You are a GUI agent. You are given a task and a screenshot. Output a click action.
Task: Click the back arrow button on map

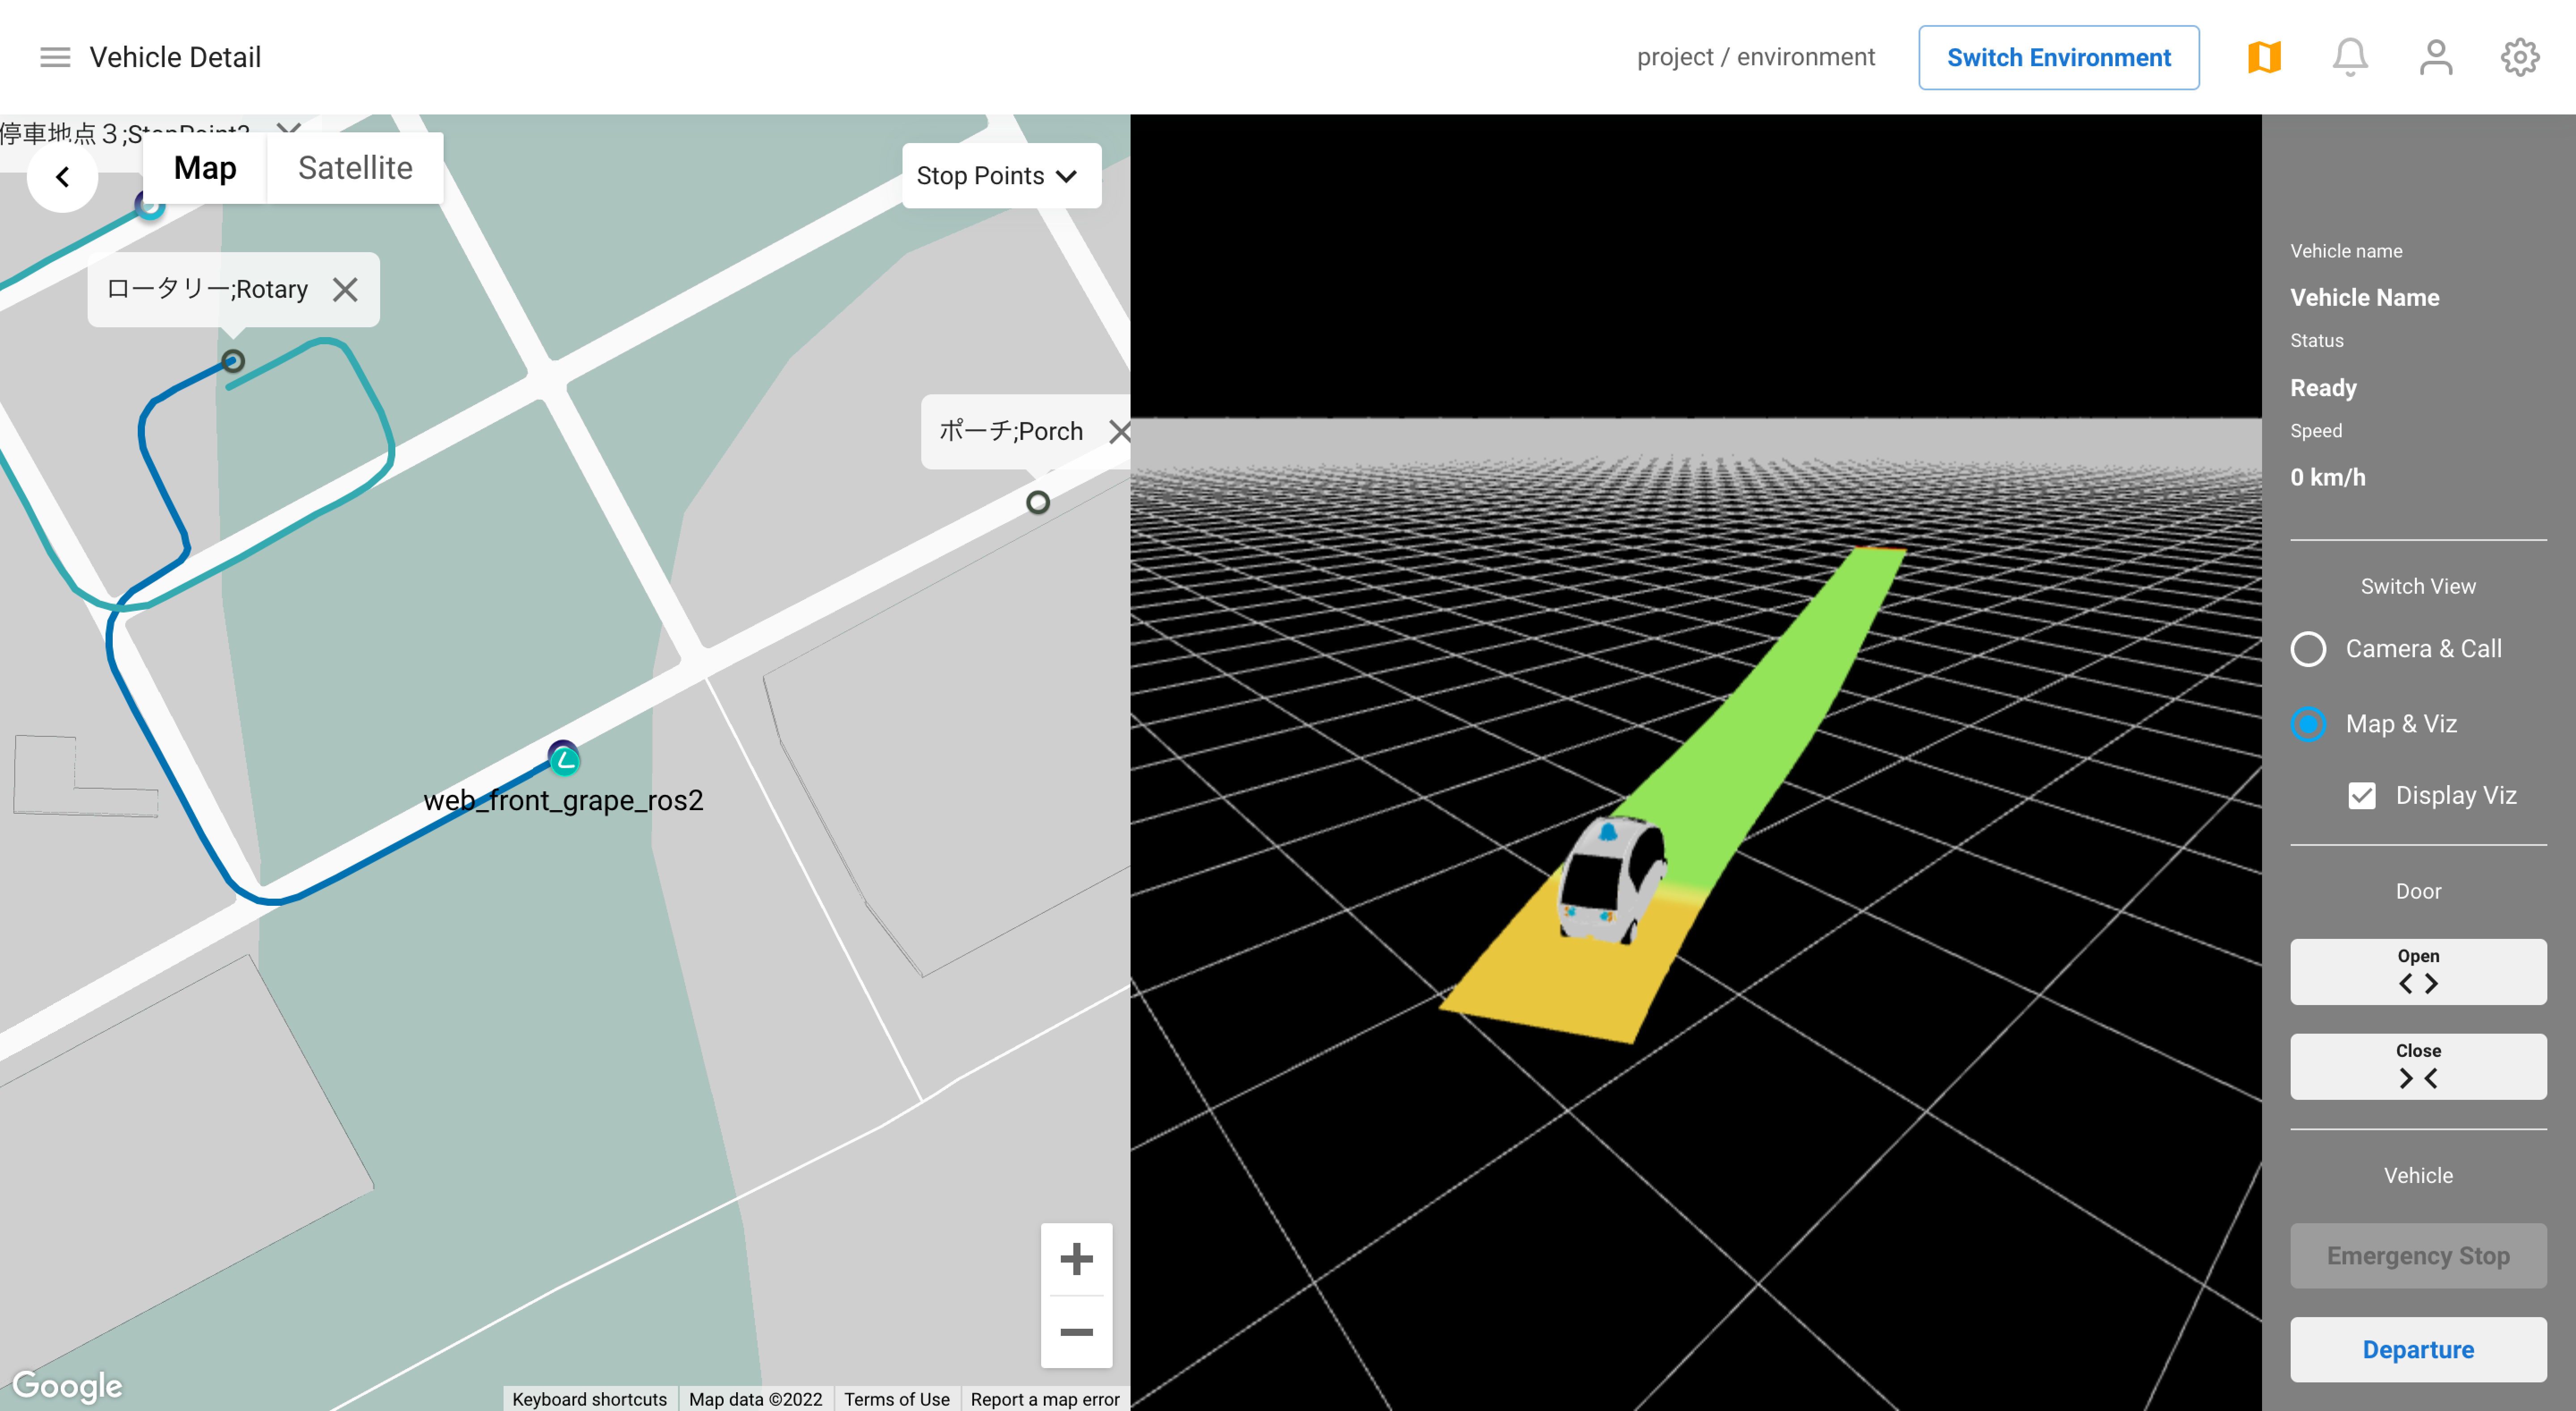coord(63,177)
